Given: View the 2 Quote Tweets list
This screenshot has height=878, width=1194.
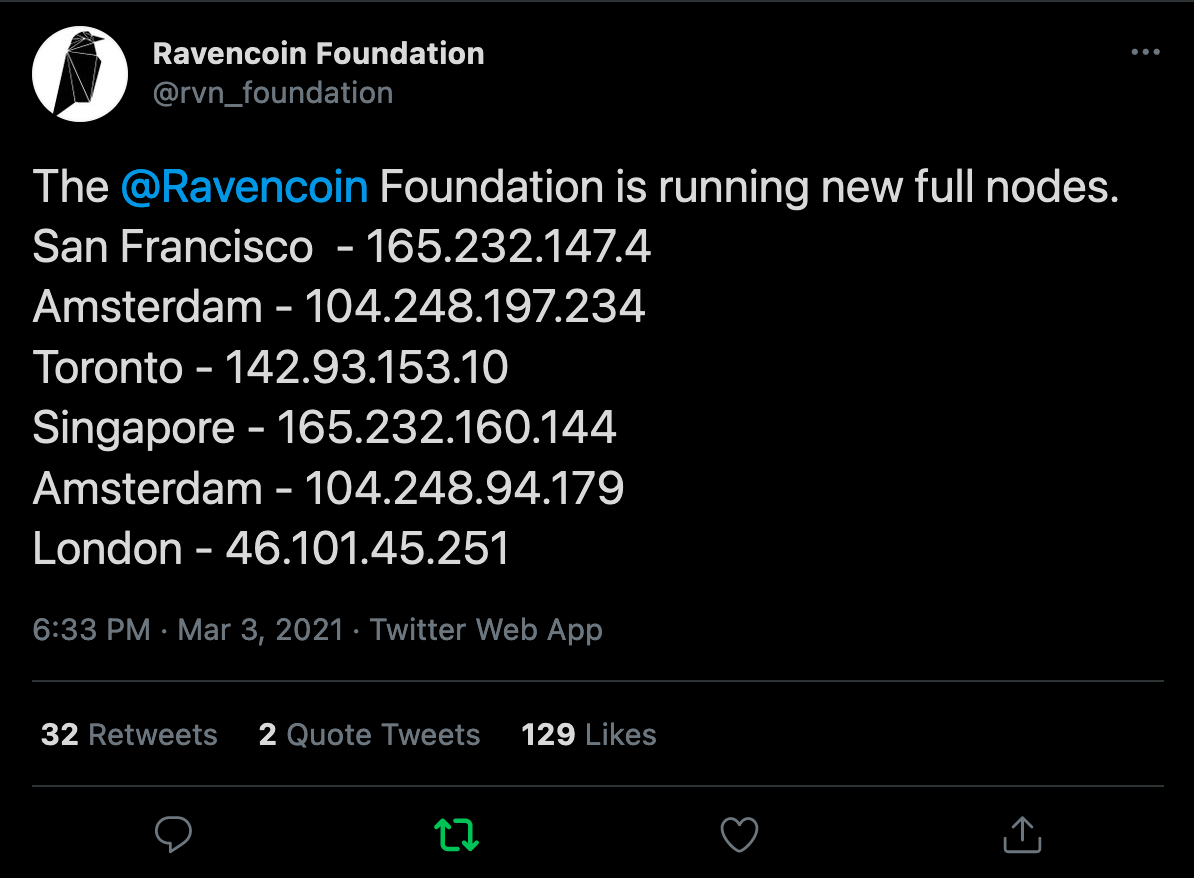Looking at the screenshot, I should 369,735.
